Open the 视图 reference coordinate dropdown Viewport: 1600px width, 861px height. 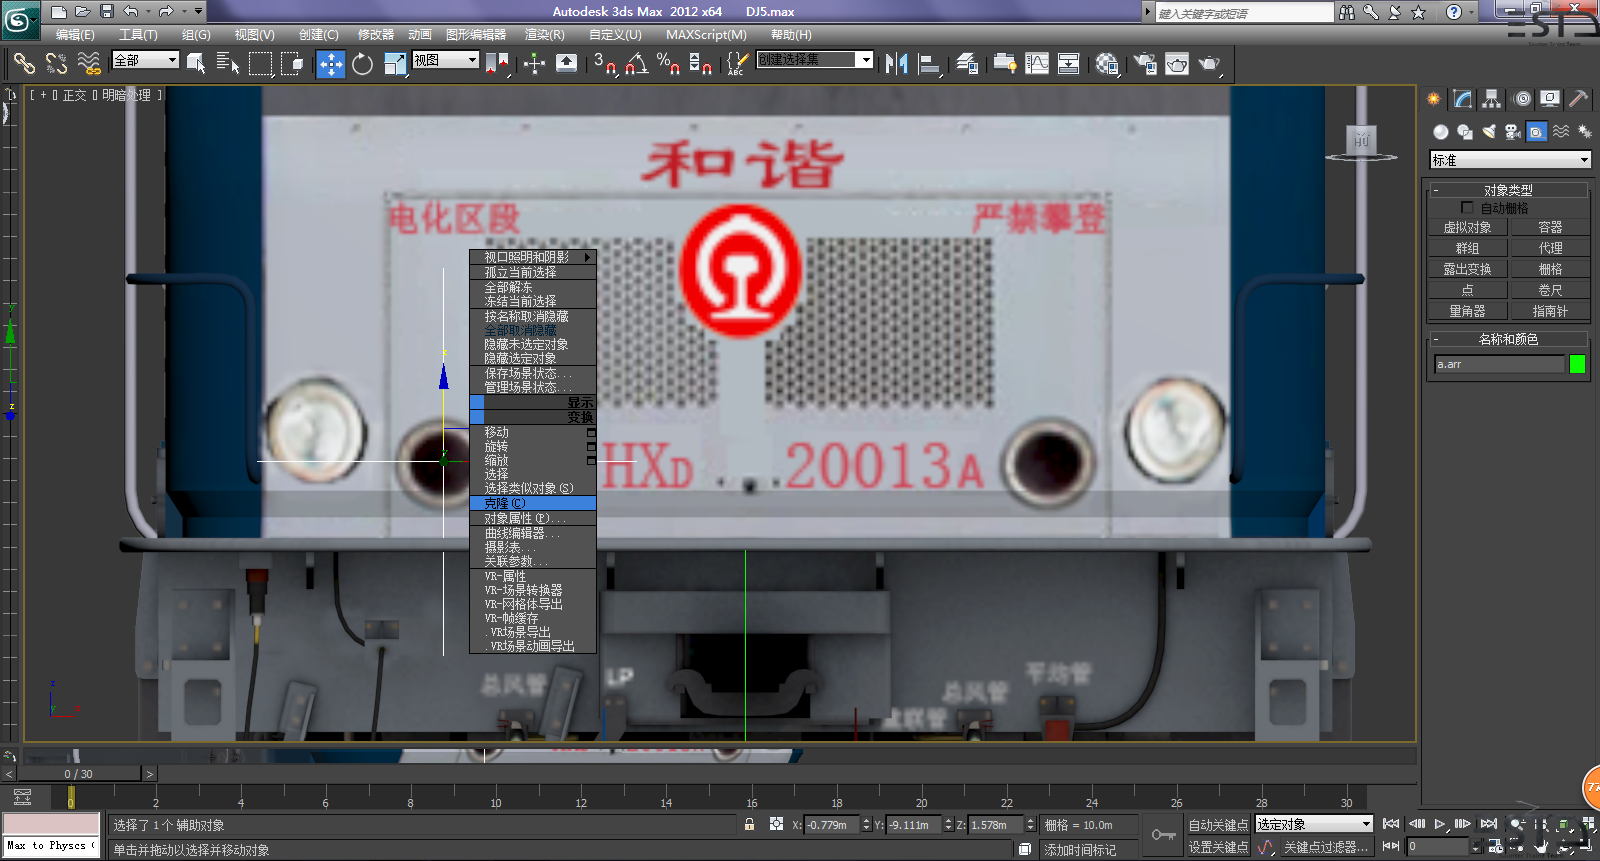point(445,60)
